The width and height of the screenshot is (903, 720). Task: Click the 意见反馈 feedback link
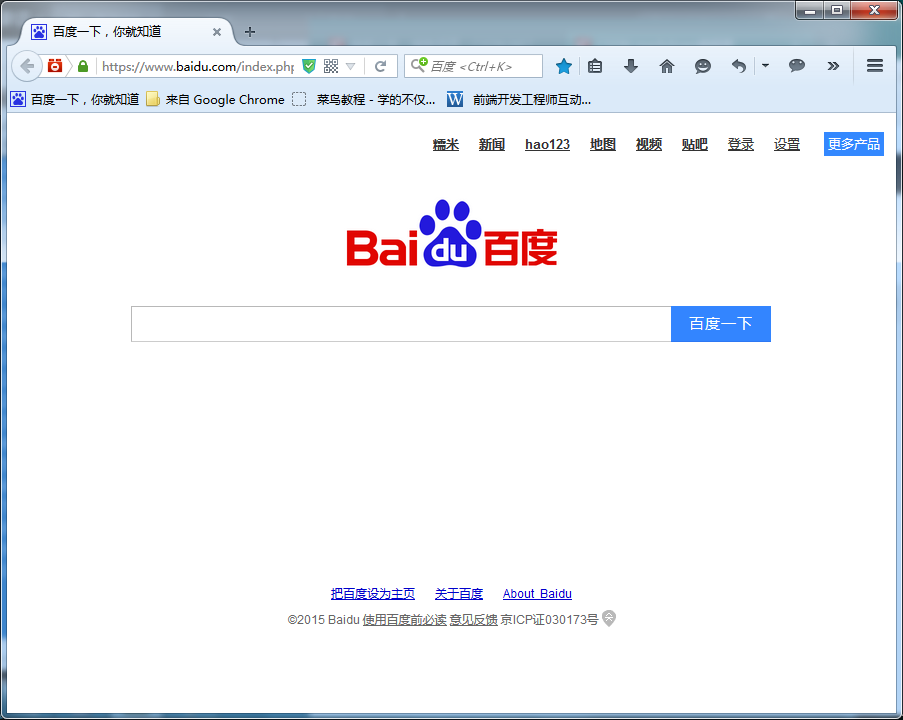pos(473,620)
